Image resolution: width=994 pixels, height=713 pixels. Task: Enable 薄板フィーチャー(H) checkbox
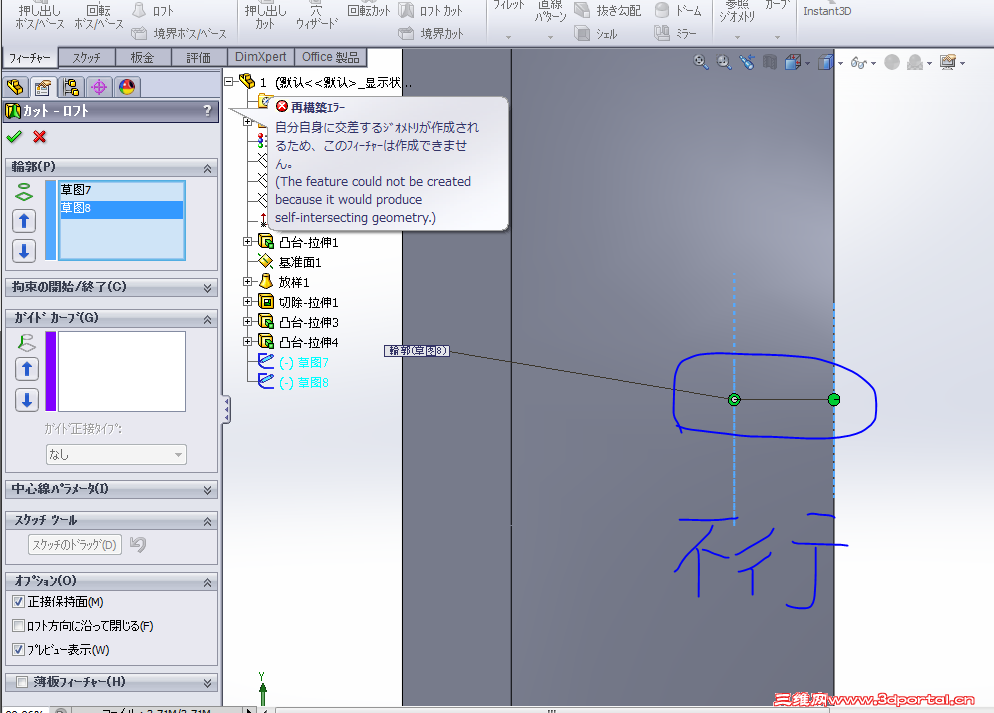pyautogui.click(x=22, y=682)
